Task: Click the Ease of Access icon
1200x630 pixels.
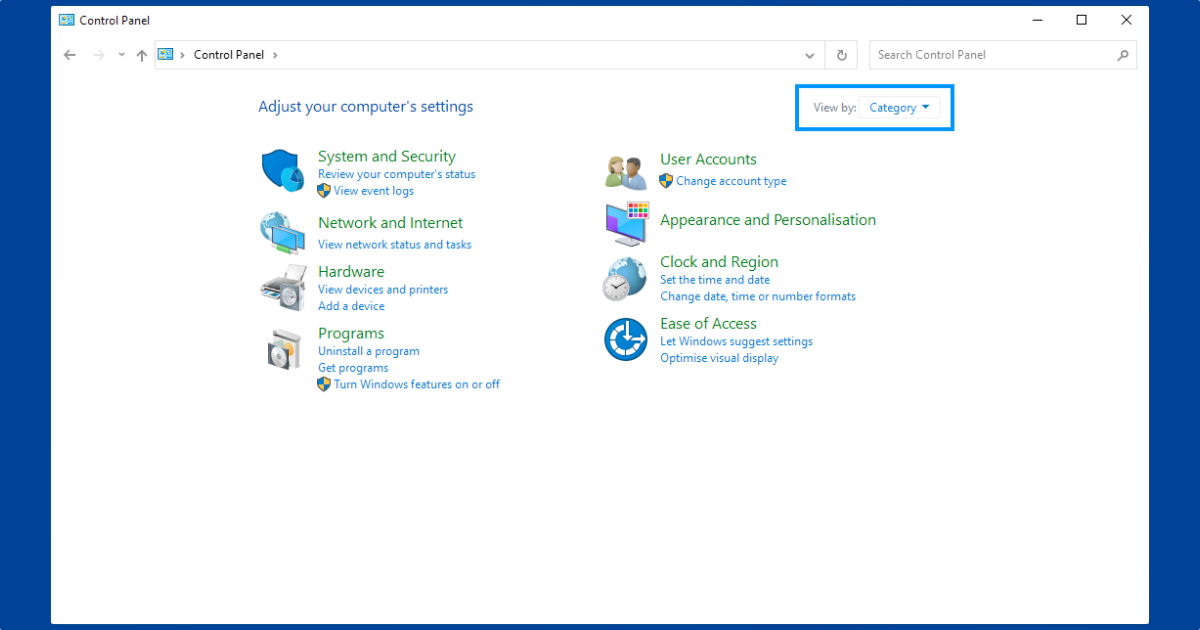Action: pyautogui.click(x=625, y=339)
